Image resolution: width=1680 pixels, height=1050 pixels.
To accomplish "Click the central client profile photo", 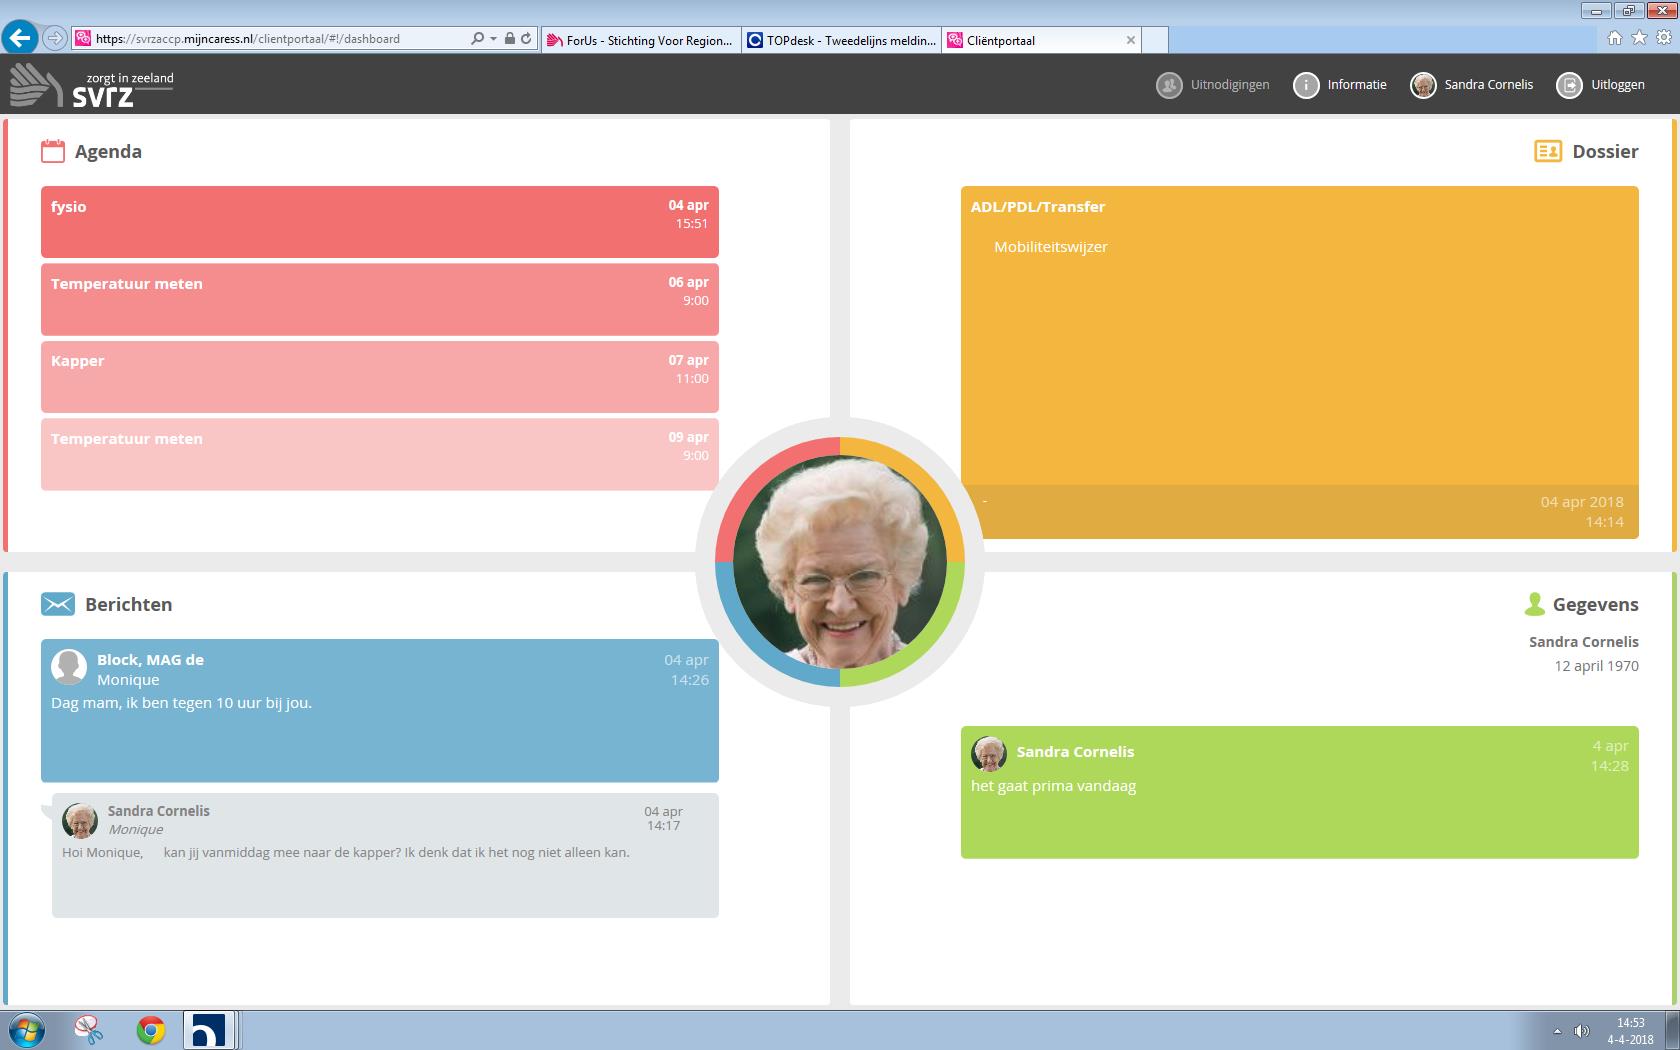I will coord(840,562).
